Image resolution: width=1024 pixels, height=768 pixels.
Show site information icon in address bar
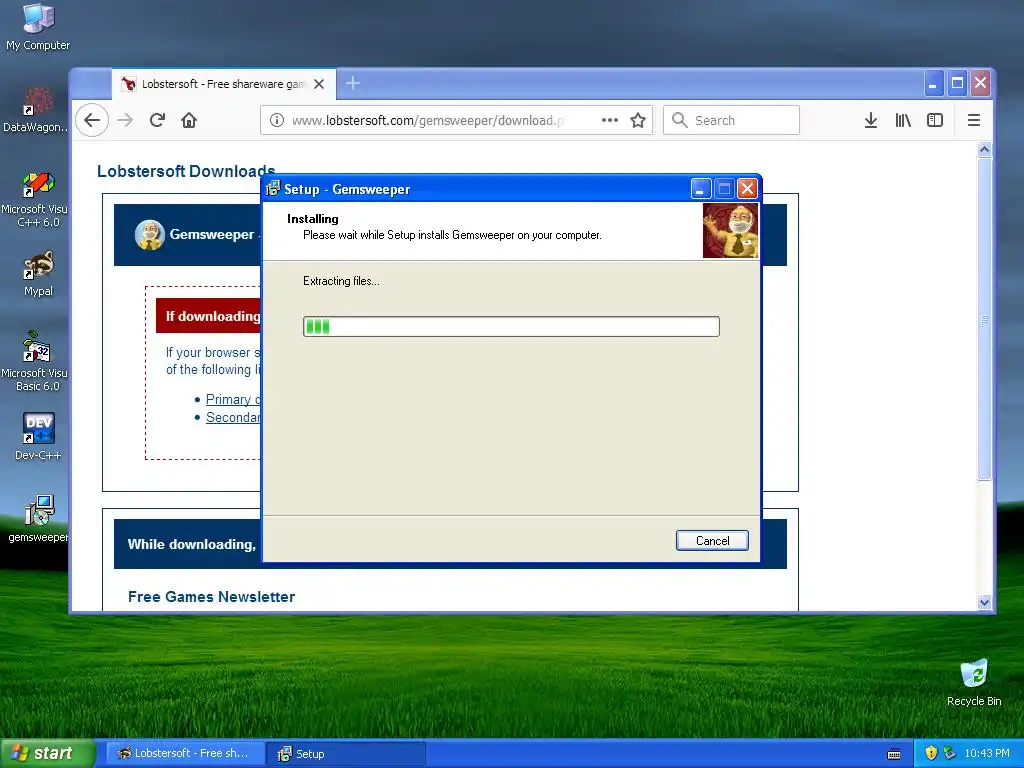pos(277,120)
